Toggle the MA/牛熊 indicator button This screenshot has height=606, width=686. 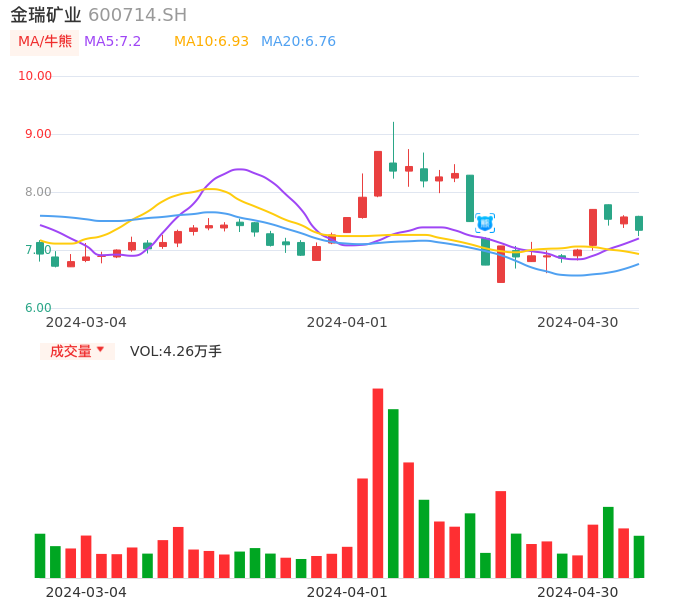point(45,42)
